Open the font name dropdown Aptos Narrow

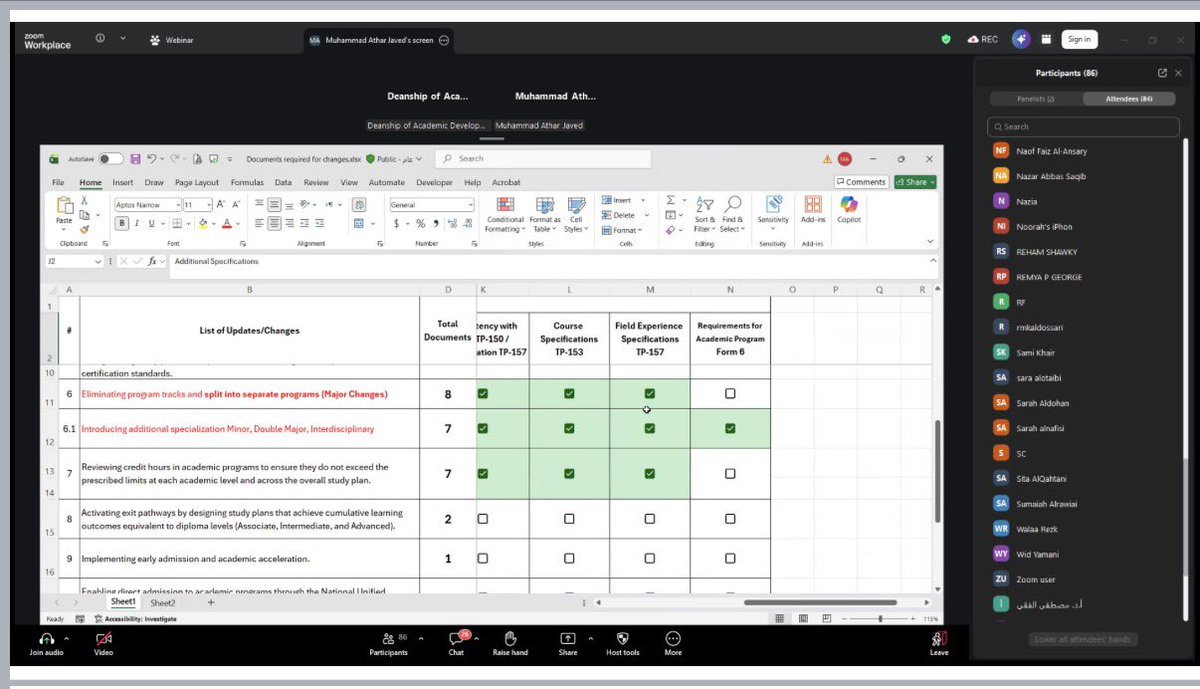pos(177,204)
